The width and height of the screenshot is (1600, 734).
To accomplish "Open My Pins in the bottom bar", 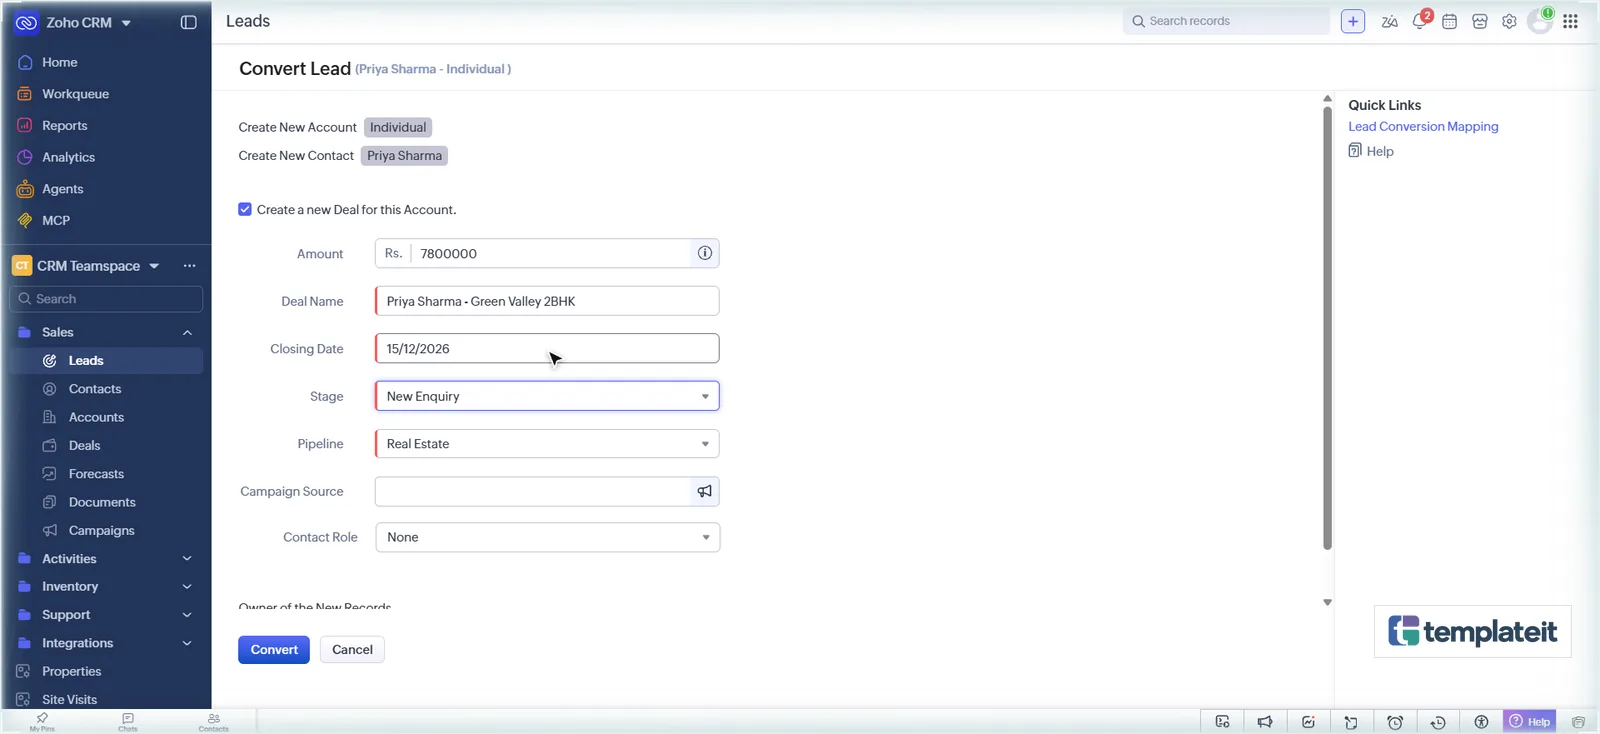I will (42, 722).
